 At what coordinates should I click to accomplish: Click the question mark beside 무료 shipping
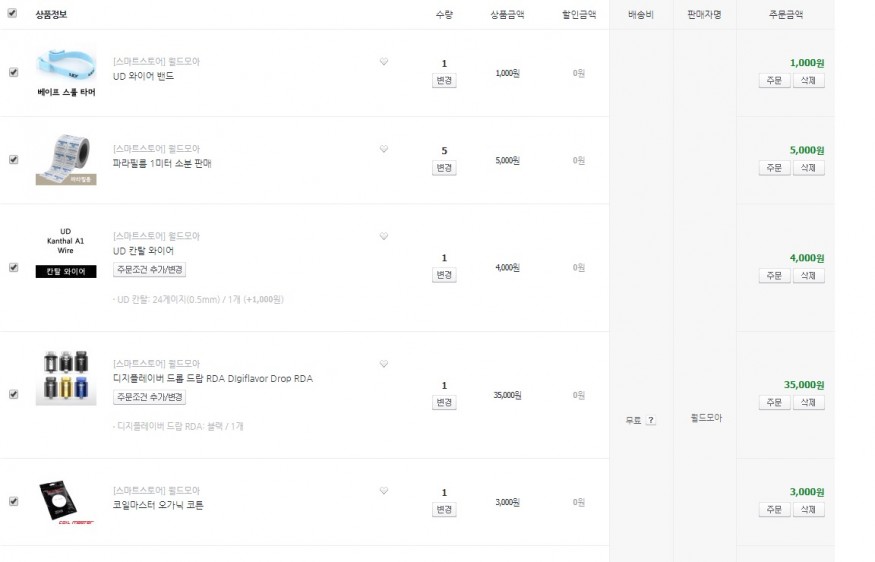(x=650, y=420)
